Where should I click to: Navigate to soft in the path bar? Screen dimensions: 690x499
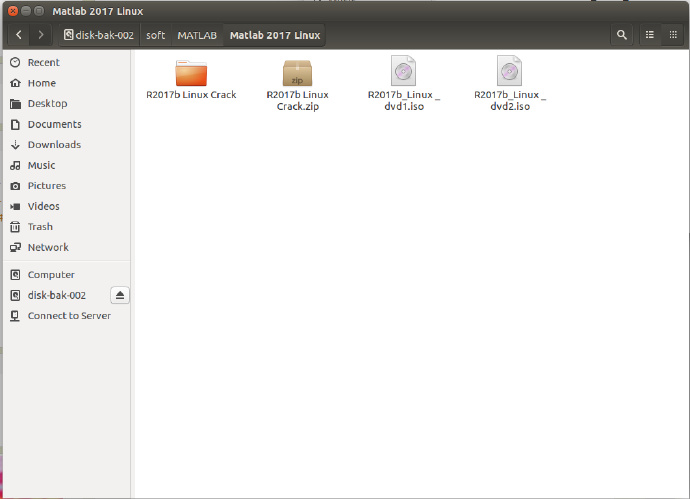[x=155, y=35]
